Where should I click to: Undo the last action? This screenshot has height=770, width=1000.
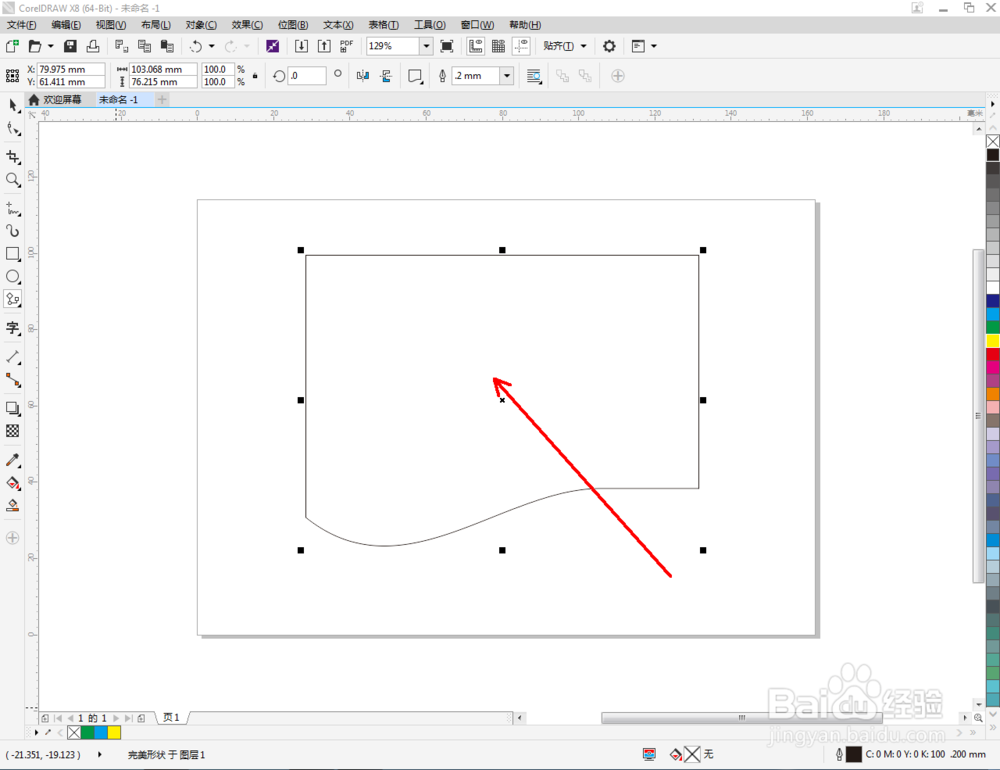(196, 46)
